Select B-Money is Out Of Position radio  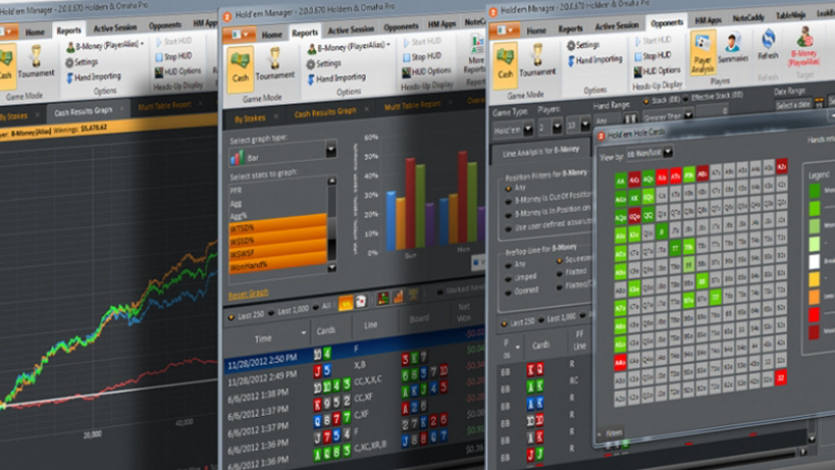pyautogui.click(x=508, y=201)
